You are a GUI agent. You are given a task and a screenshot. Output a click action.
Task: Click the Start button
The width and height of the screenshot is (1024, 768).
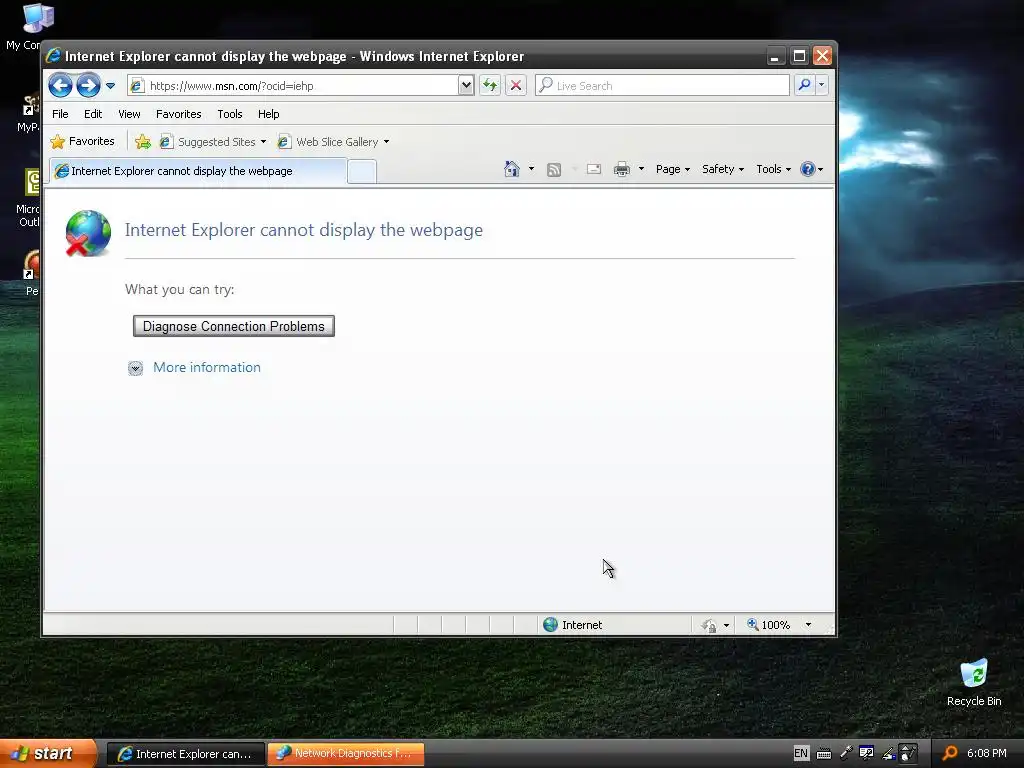48,754
